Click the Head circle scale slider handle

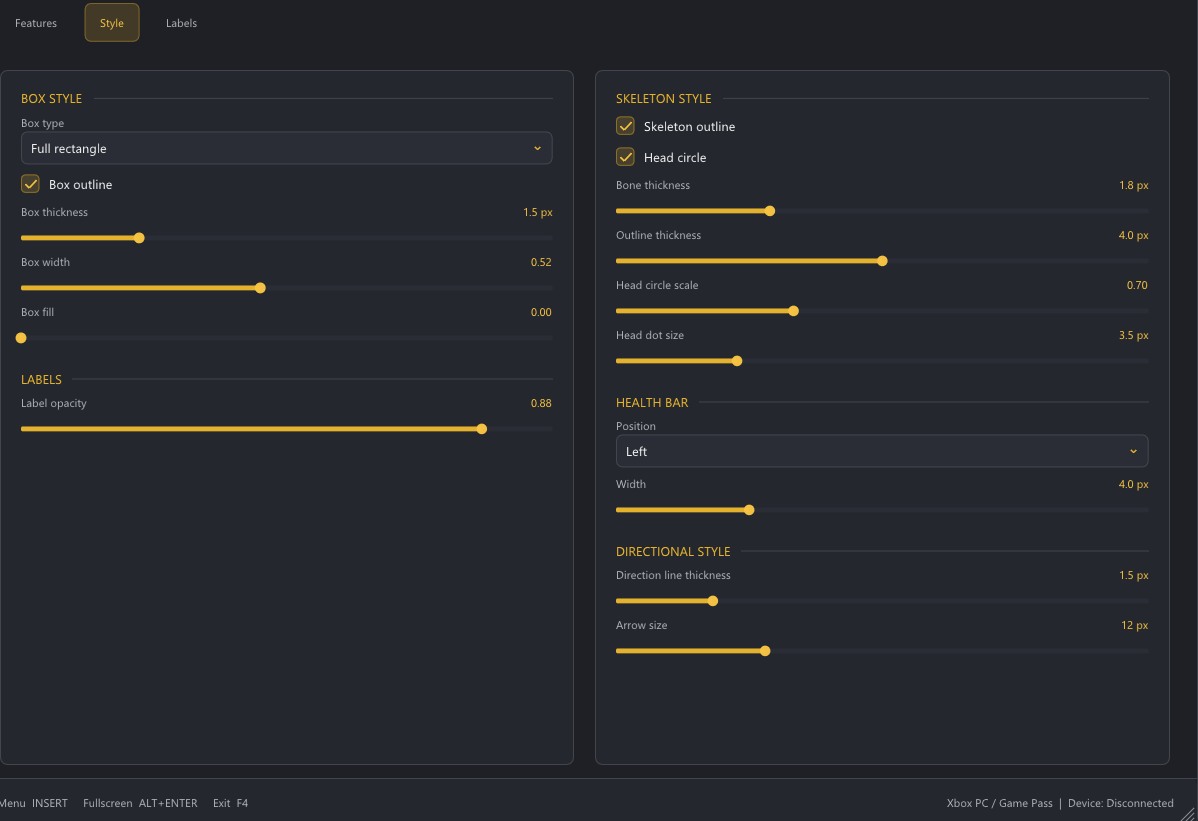793,312
